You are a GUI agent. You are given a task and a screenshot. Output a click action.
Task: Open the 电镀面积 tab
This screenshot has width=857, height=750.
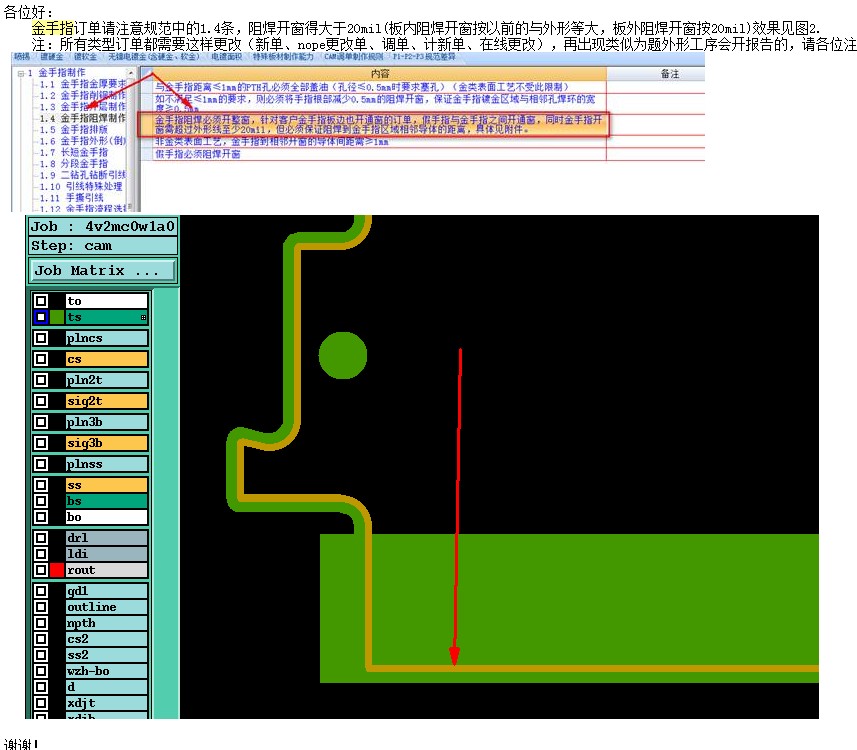click(x=226, y=57)
